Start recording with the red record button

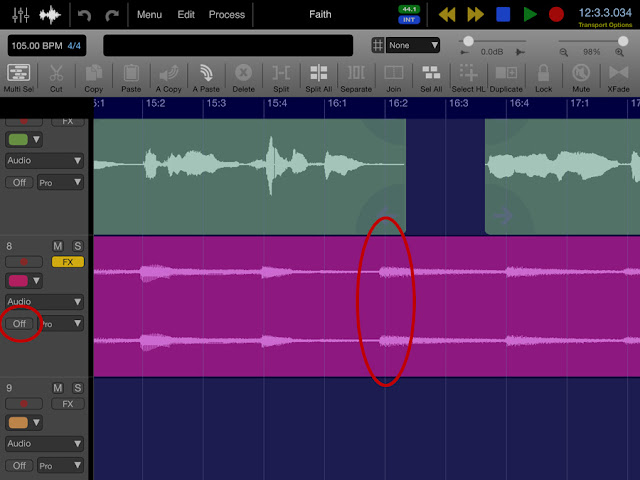click(x=556, y=14)
